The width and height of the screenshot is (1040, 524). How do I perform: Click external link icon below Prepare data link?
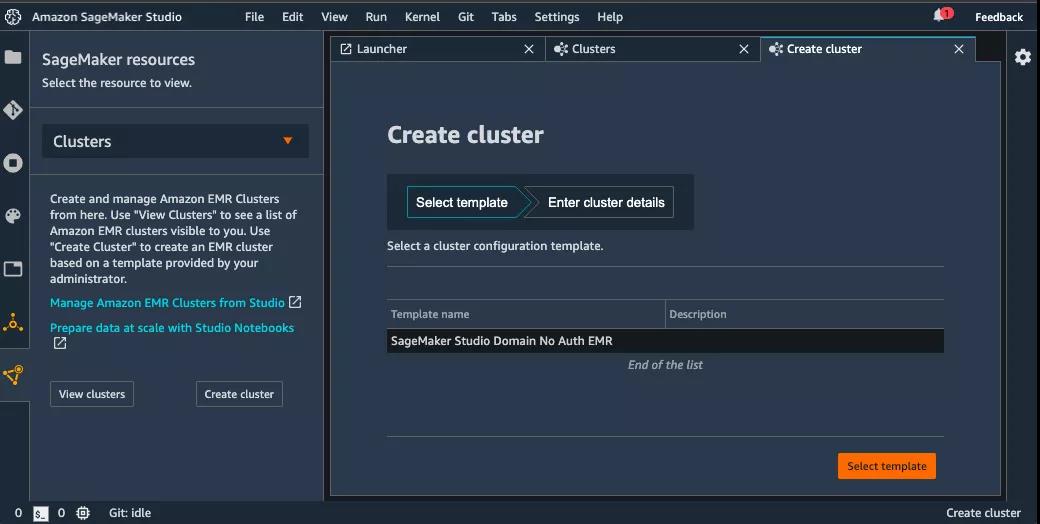tap(60, 343)
